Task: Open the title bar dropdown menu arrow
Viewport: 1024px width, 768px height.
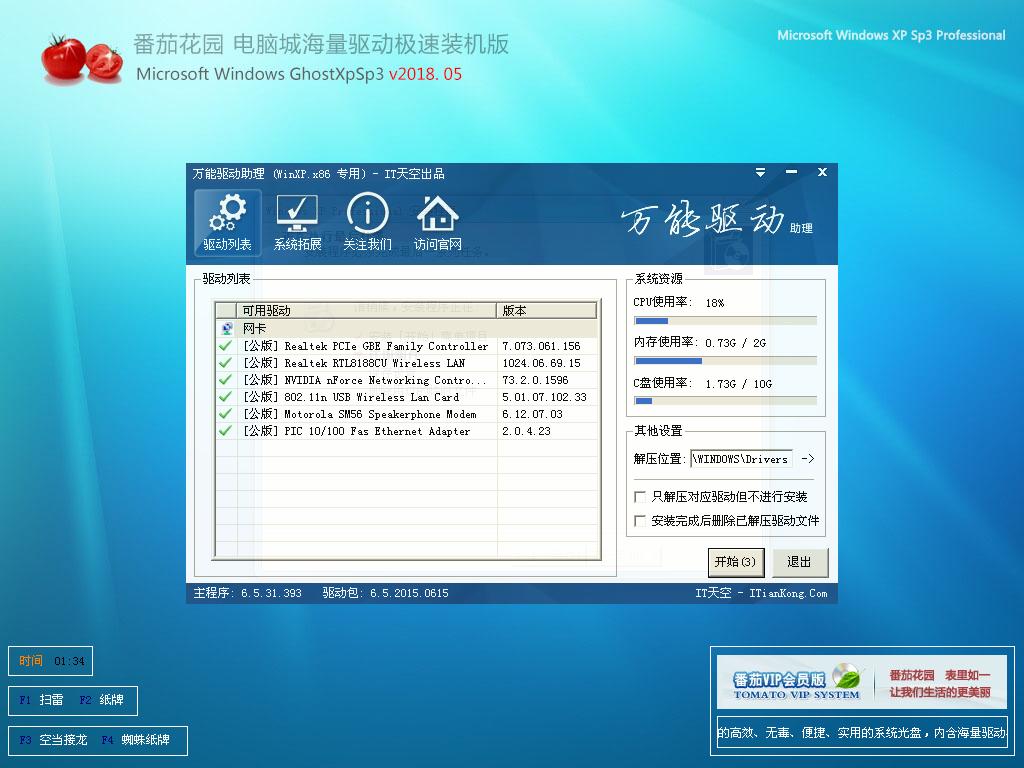Action: 760,172
